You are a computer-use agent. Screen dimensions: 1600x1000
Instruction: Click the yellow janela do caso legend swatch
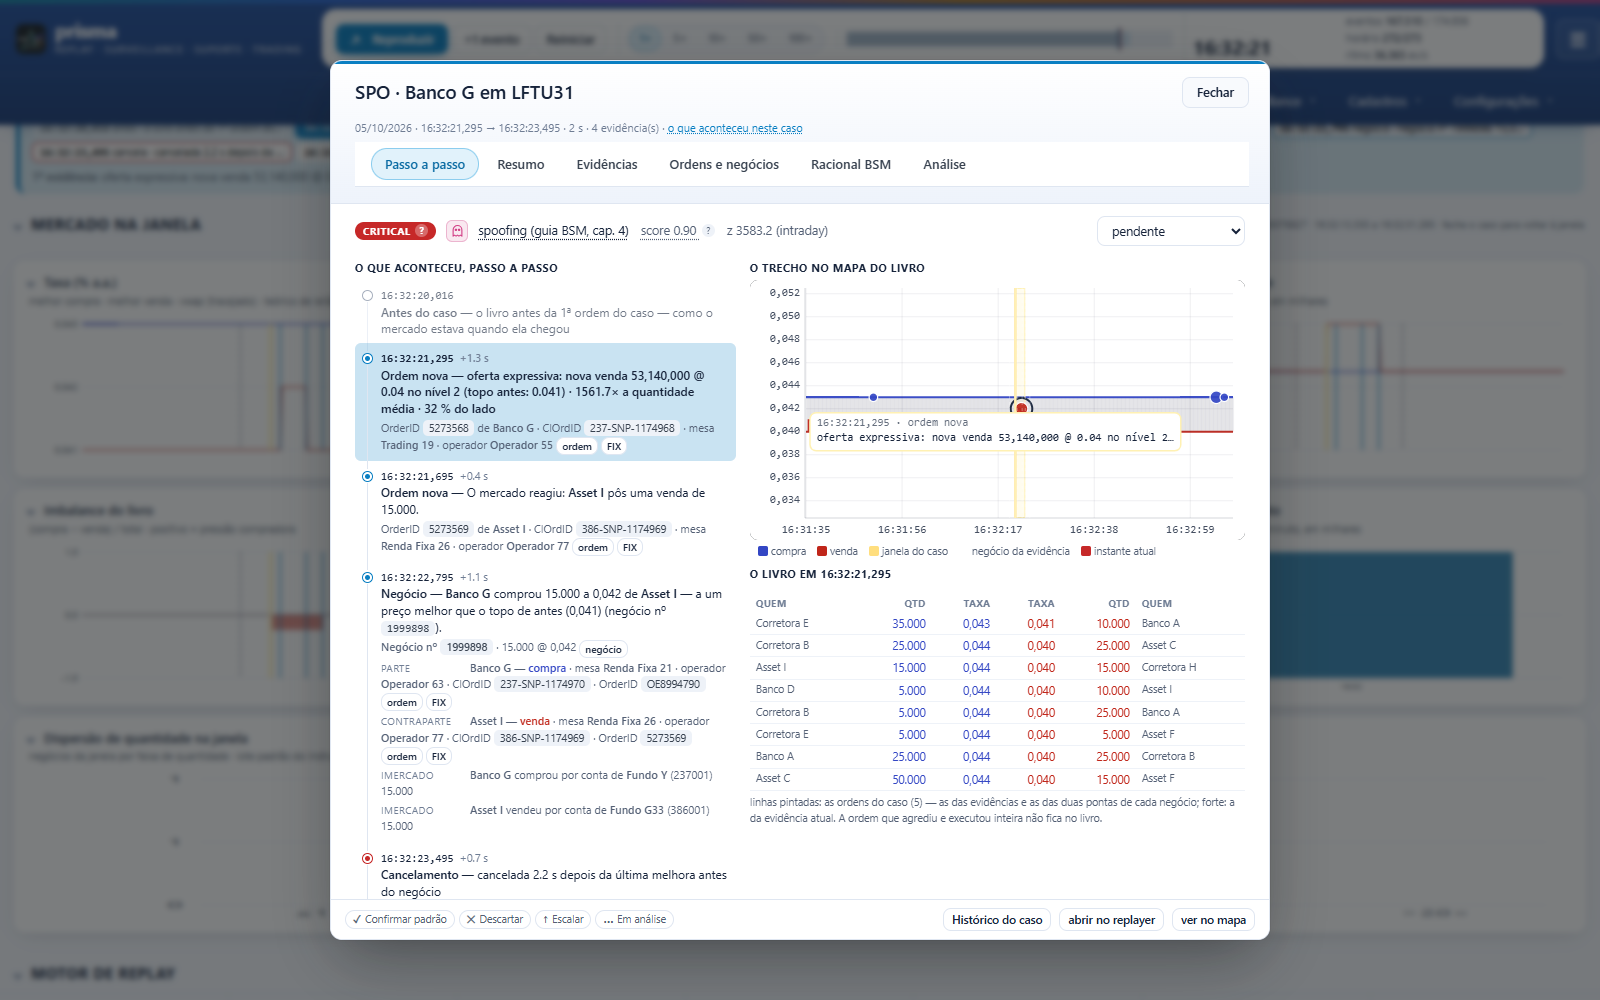[x=874, y=551]
